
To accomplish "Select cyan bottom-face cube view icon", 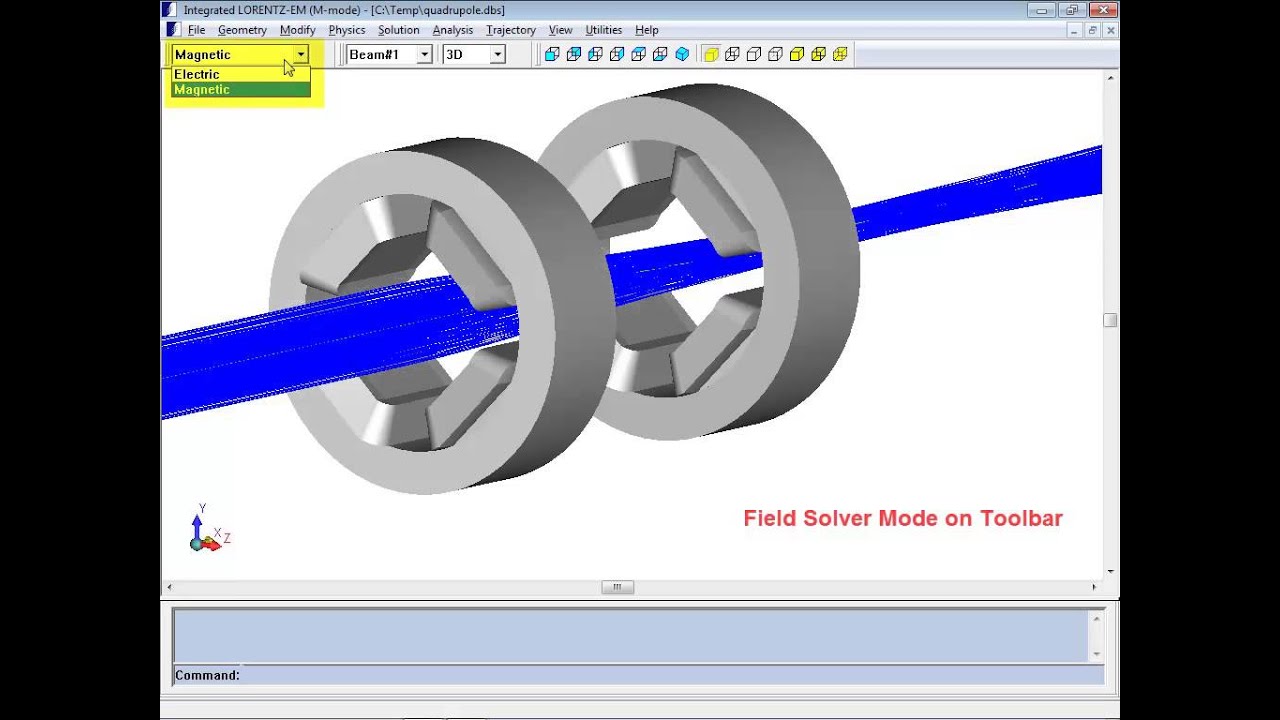I will click(x=660, y=54).
